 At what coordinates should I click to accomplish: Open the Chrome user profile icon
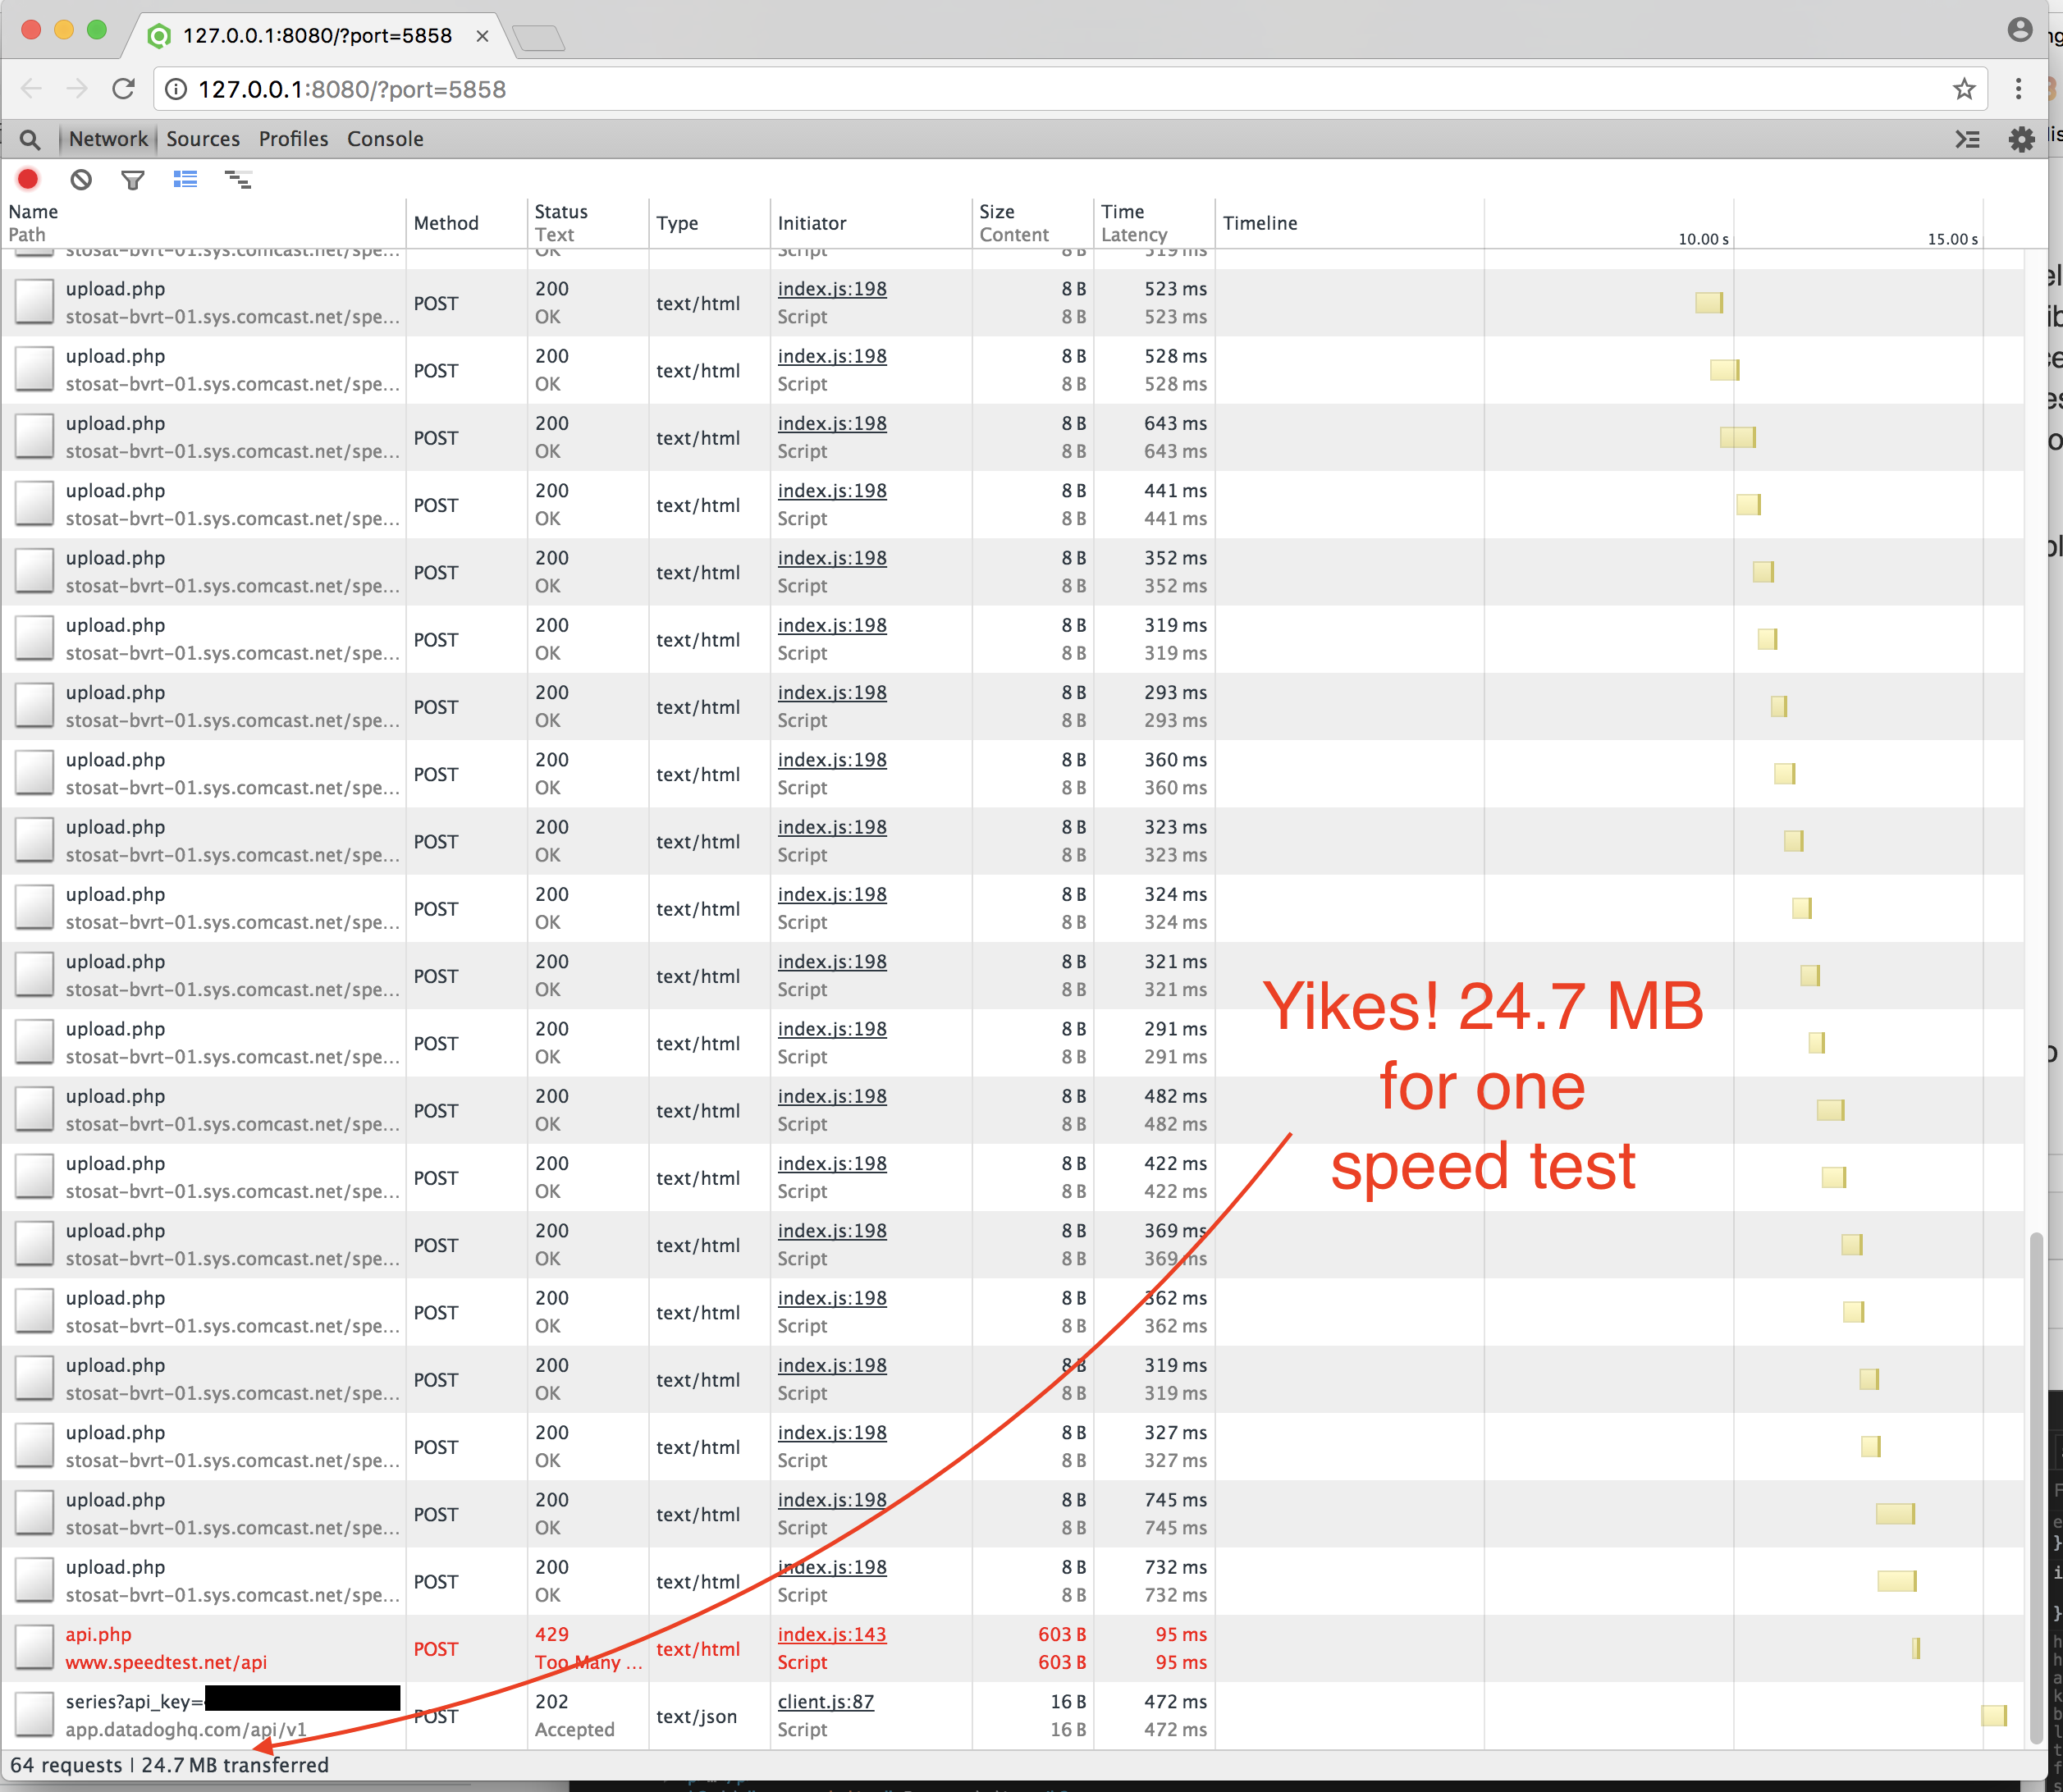click(2020, 30)
